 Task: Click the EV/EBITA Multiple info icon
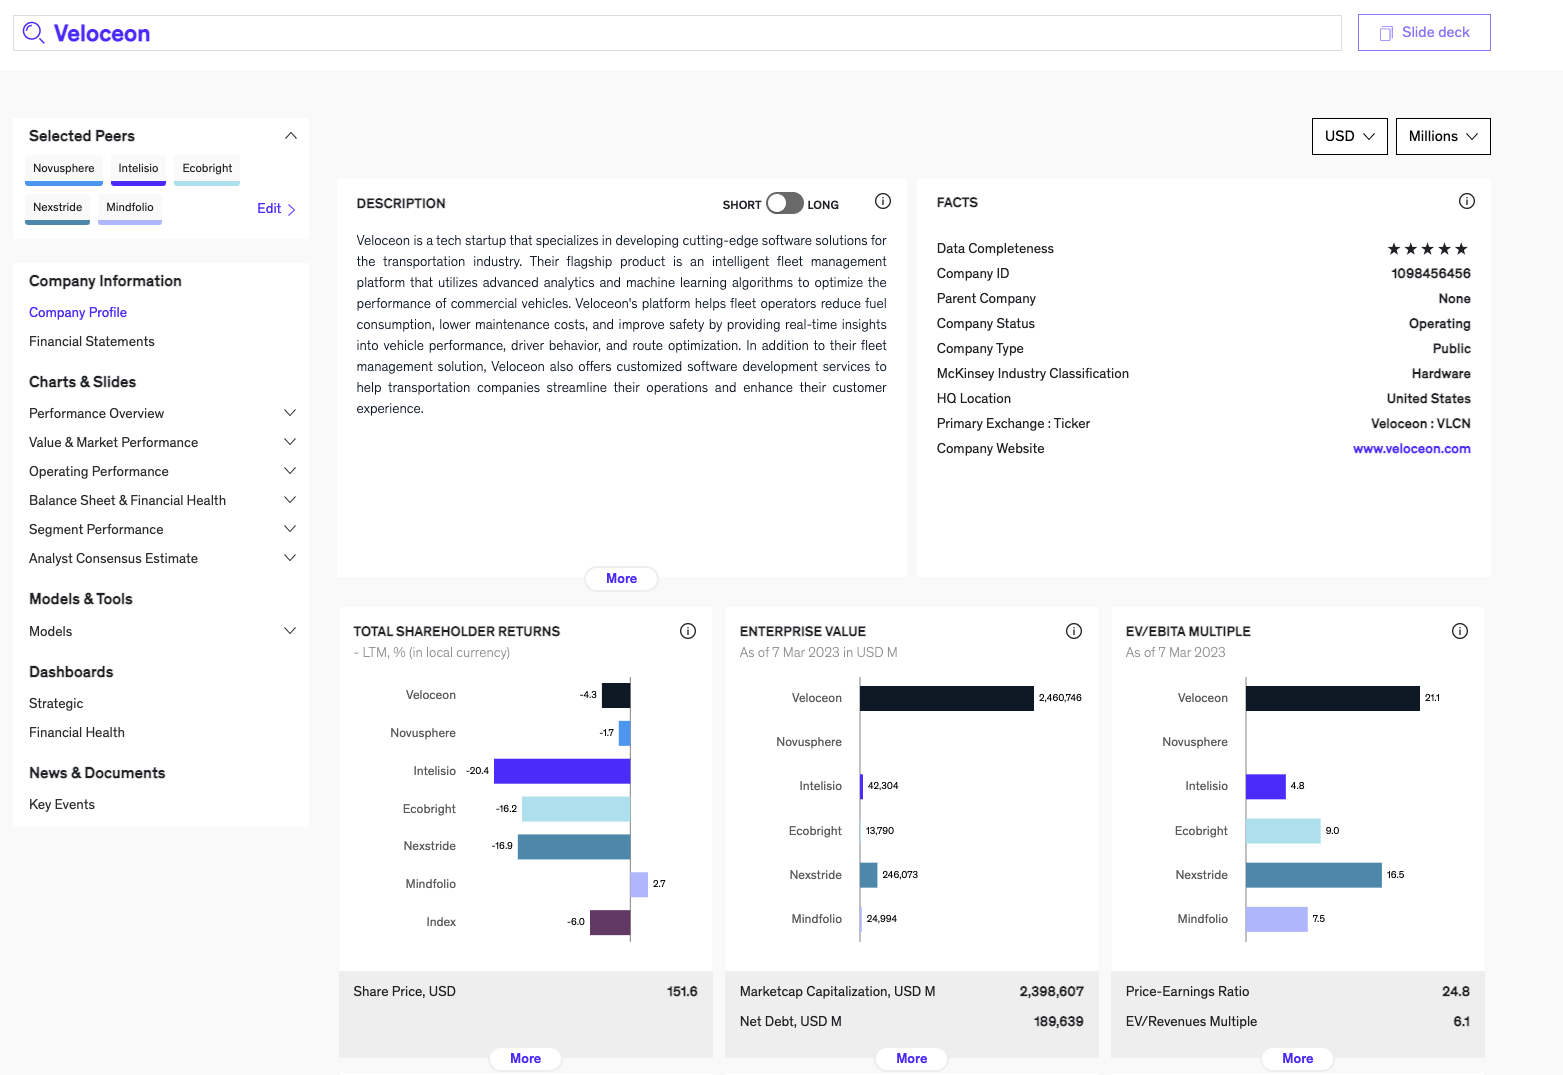pos(1460,631)
